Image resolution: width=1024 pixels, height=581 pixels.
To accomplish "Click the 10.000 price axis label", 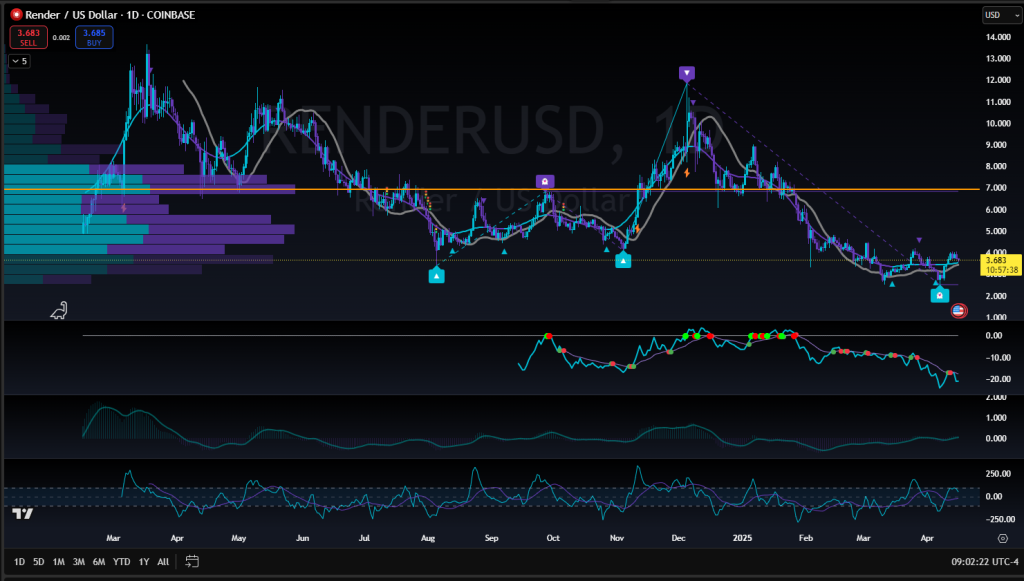I will pos(999,123).
